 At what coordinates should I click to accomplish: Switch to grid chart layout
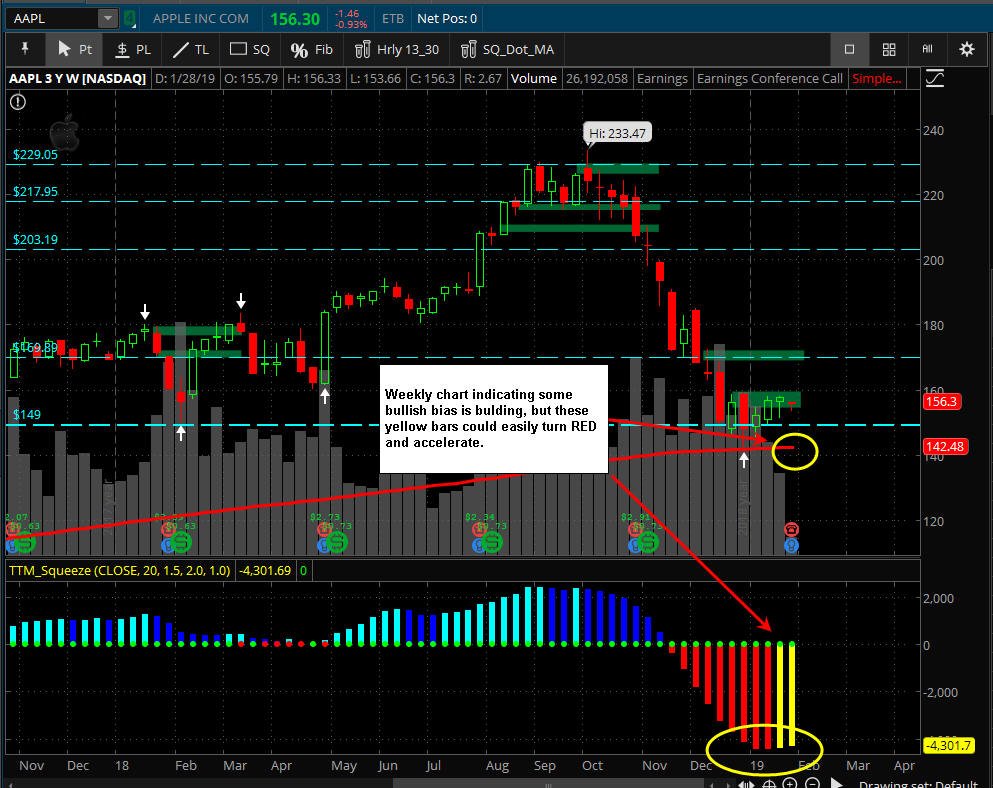pos(889,49)
